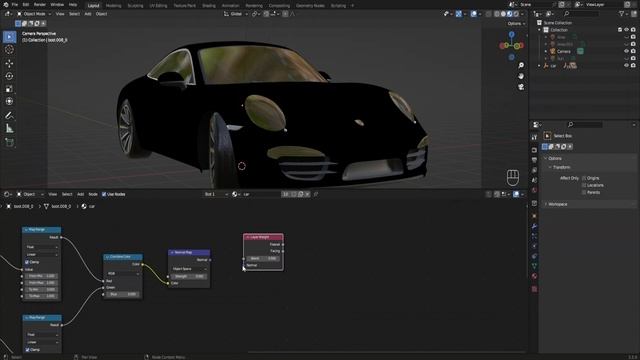Open the Float data type dropdown in upper Map Range
The image size is (640, 360).
pyautogui.click(x=42, y=247)
